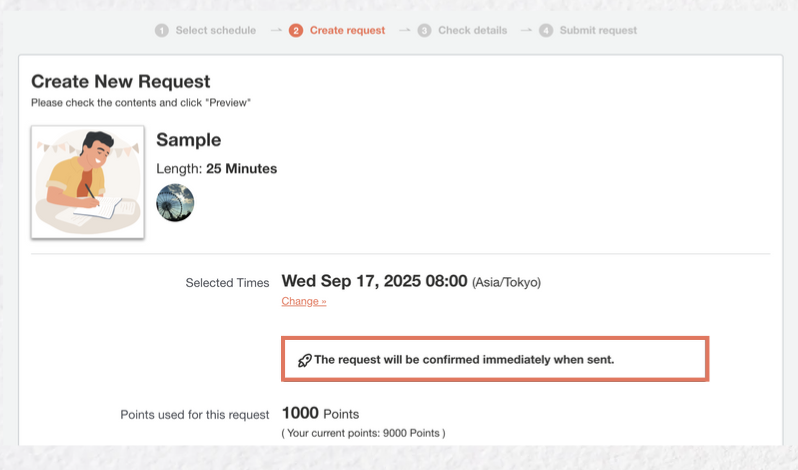Open the Select schedule step

(216, 31)
